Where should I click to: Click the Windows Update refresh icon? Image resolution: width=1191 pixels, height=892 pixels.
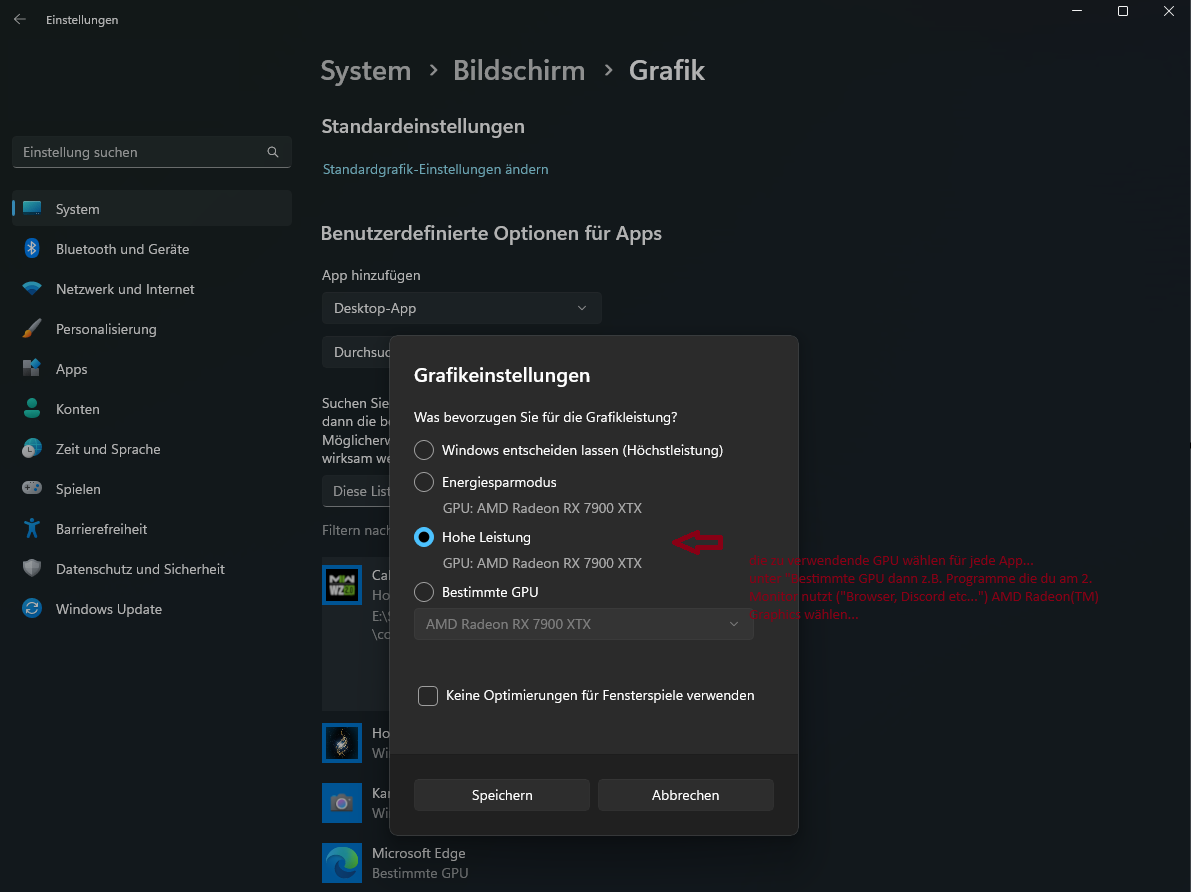pos(32,609)
